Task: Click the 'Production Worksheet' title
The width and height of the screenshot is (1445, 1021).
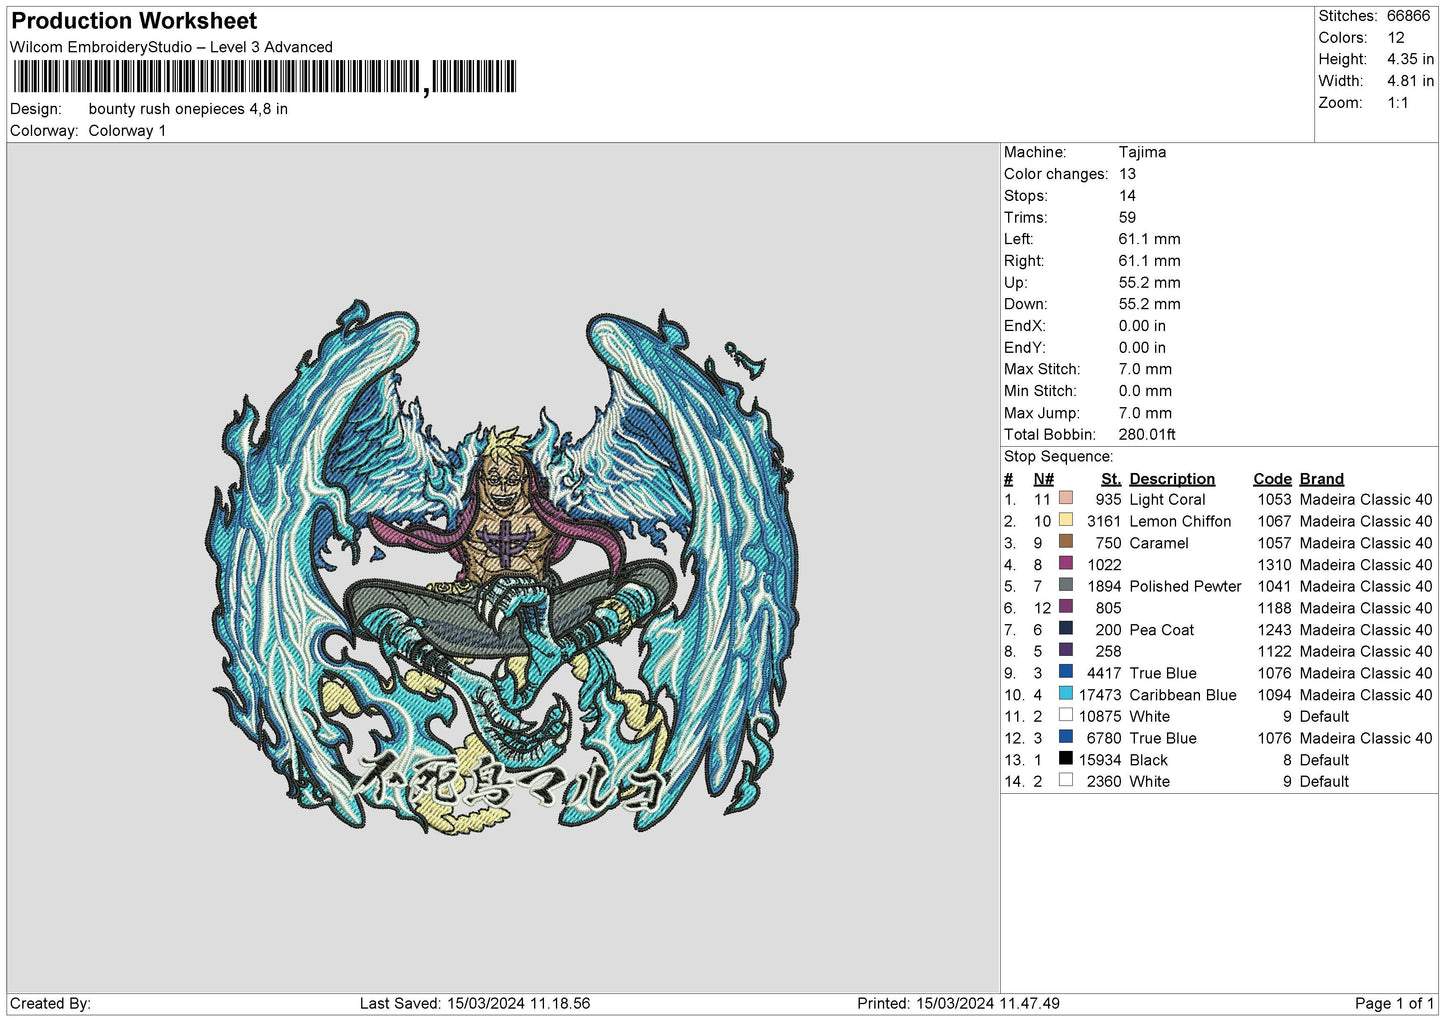Action: 134,21
